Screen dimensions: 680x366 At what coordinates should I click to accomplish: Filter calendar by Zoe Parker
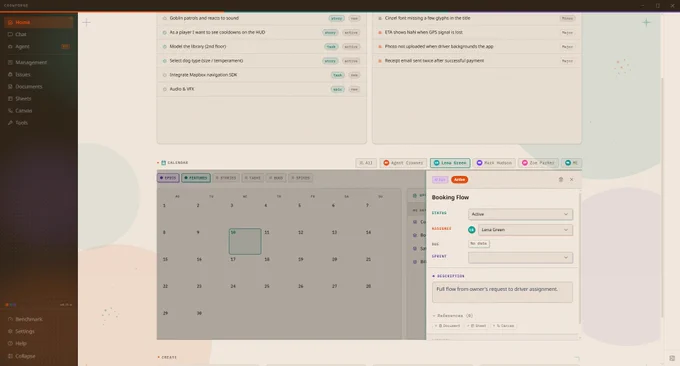click(x=538, y=163)
